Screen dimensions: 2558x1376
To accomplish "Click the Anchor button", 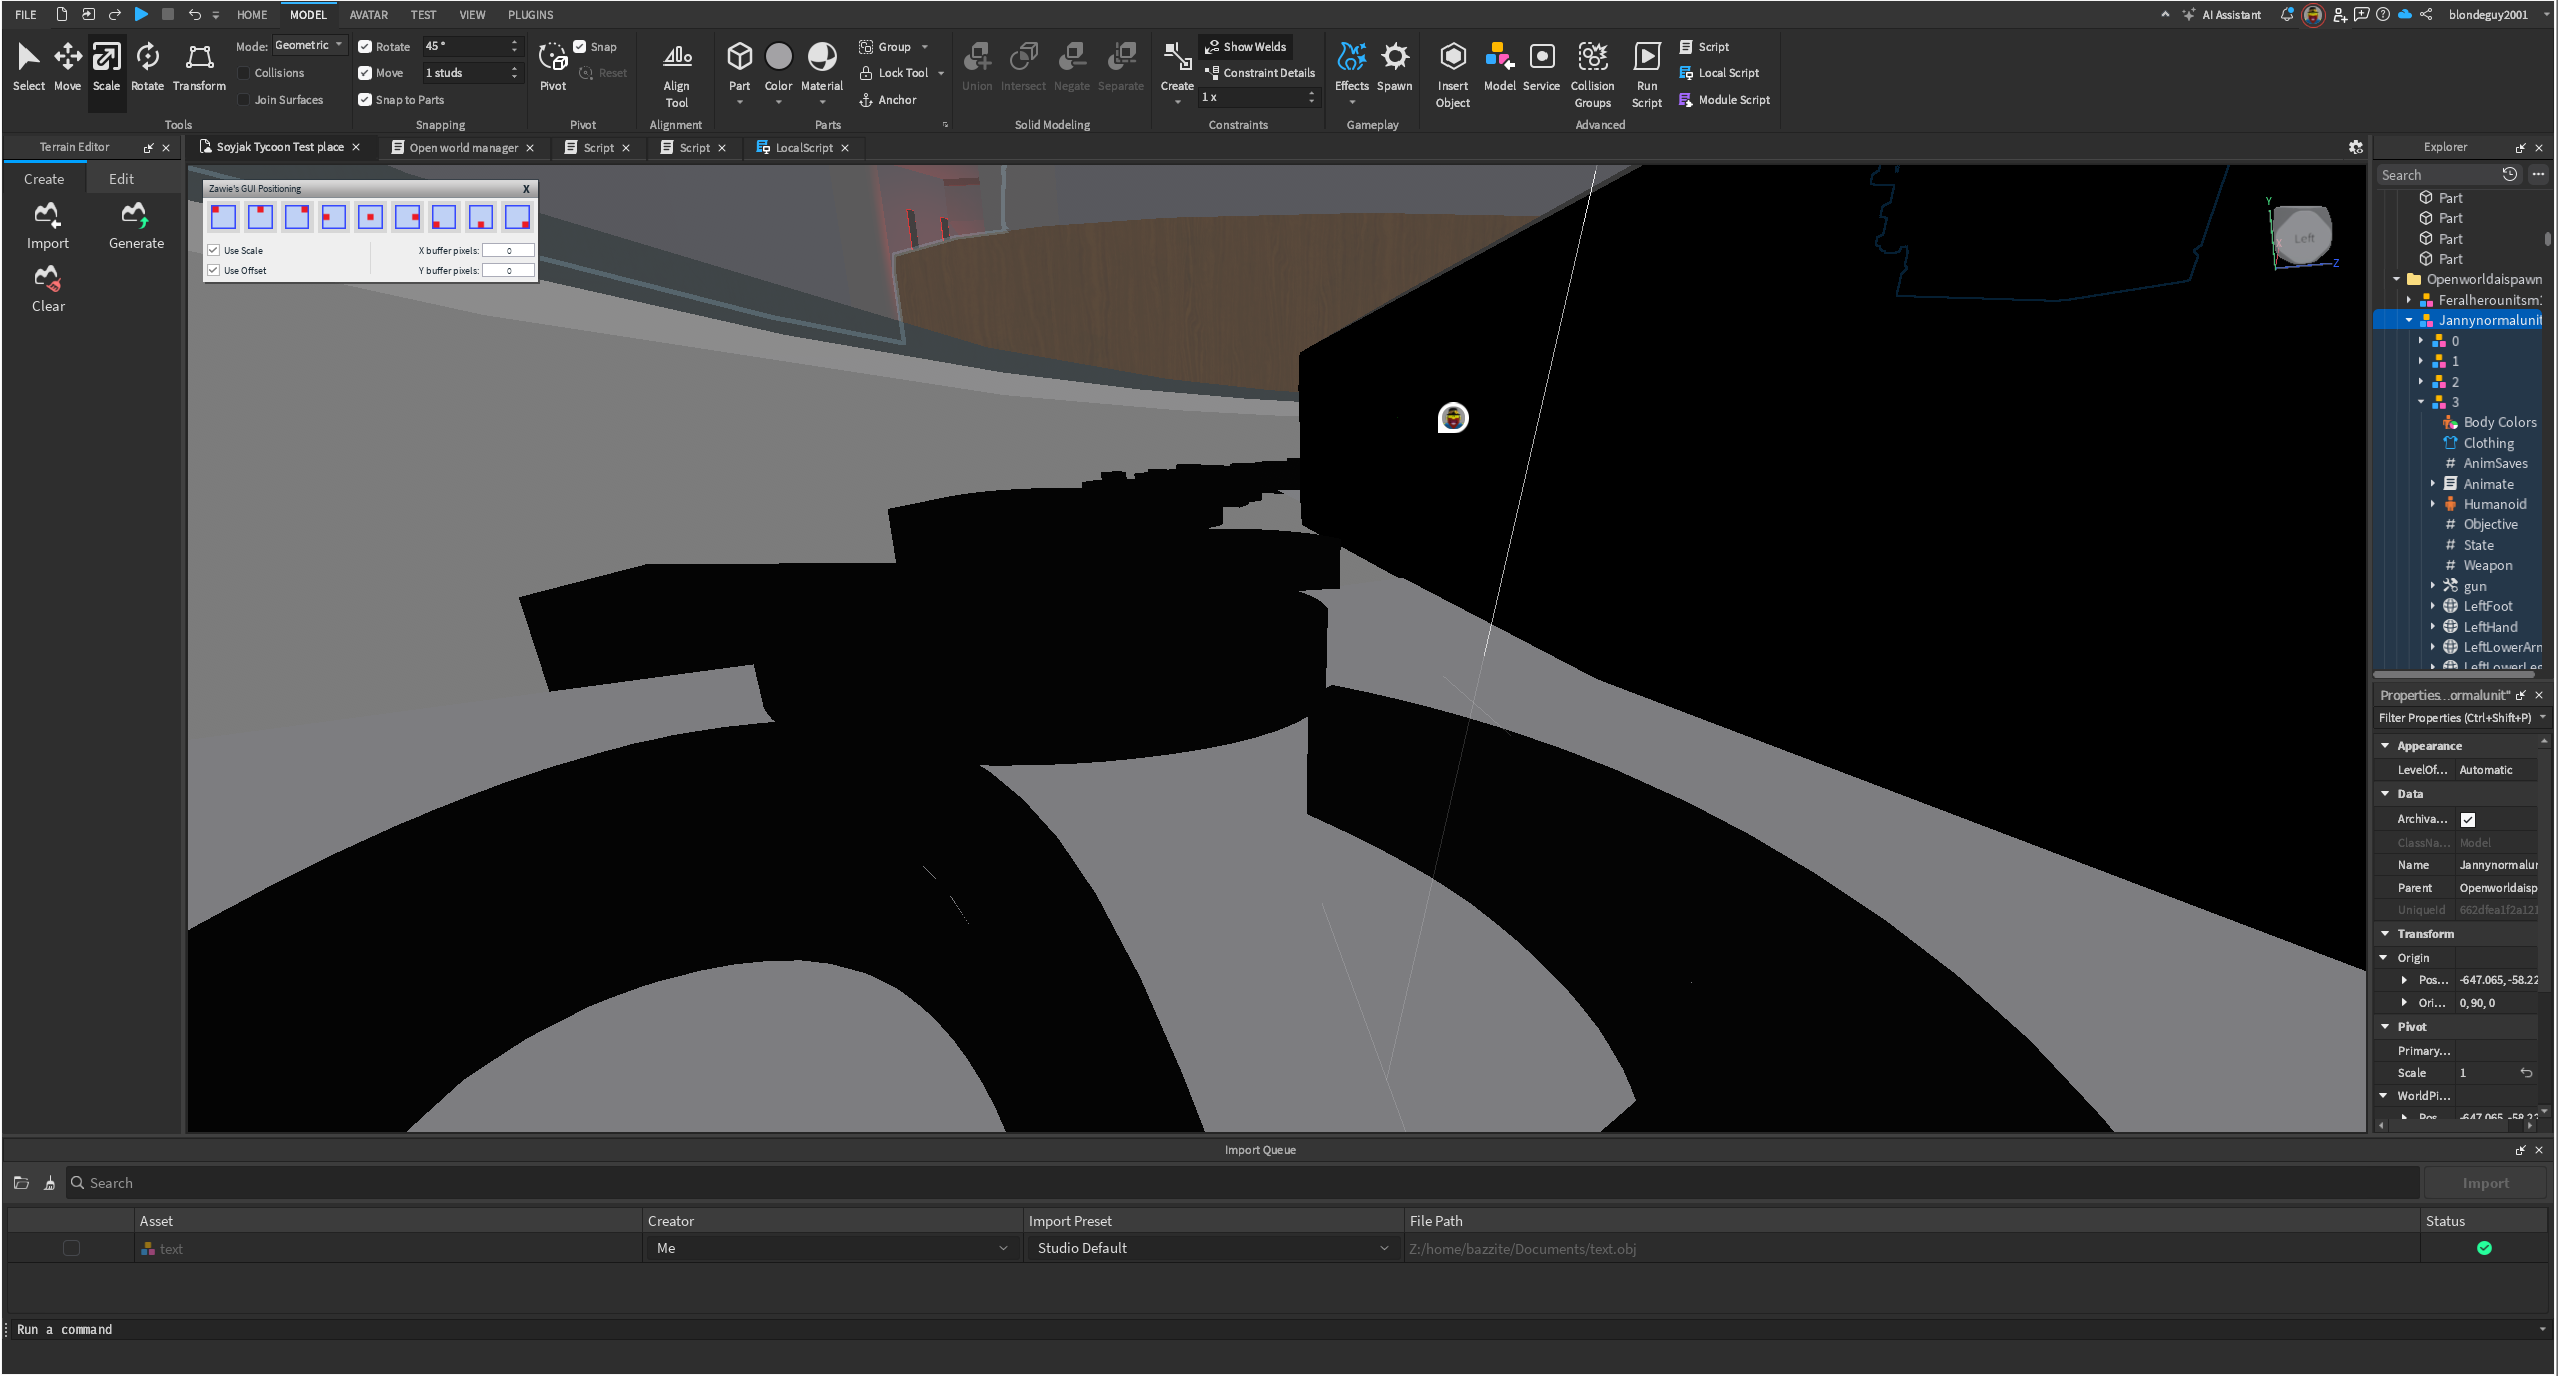I will click(x=888, y=100).
